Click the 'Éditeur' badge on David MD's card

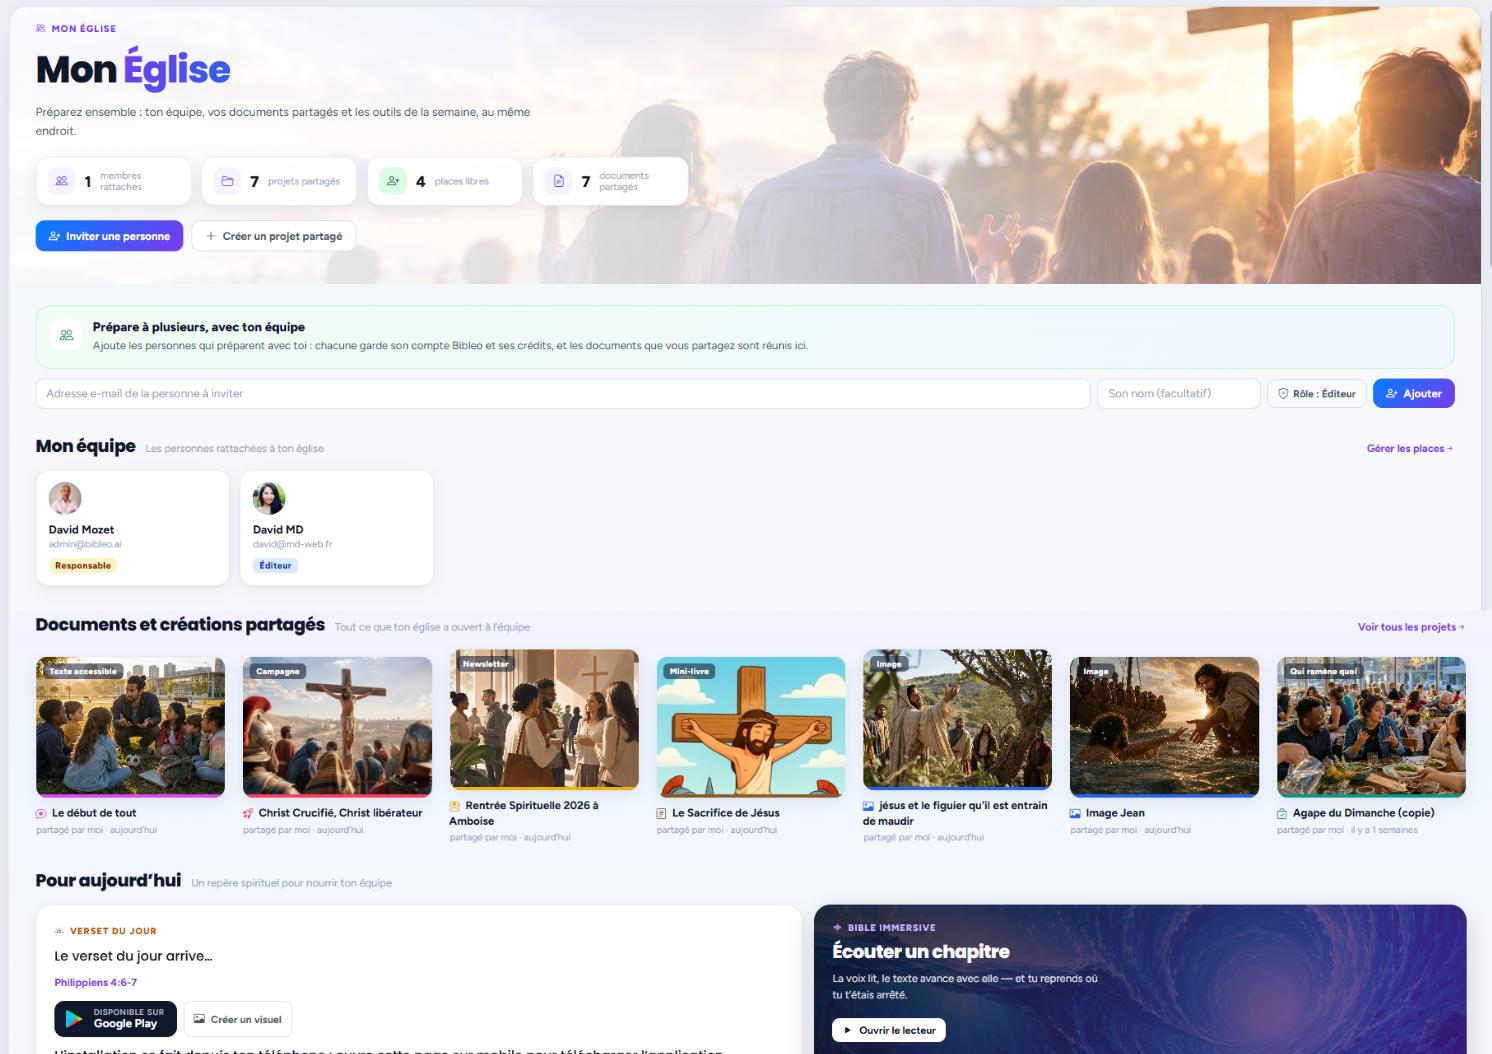coord(275,566)
